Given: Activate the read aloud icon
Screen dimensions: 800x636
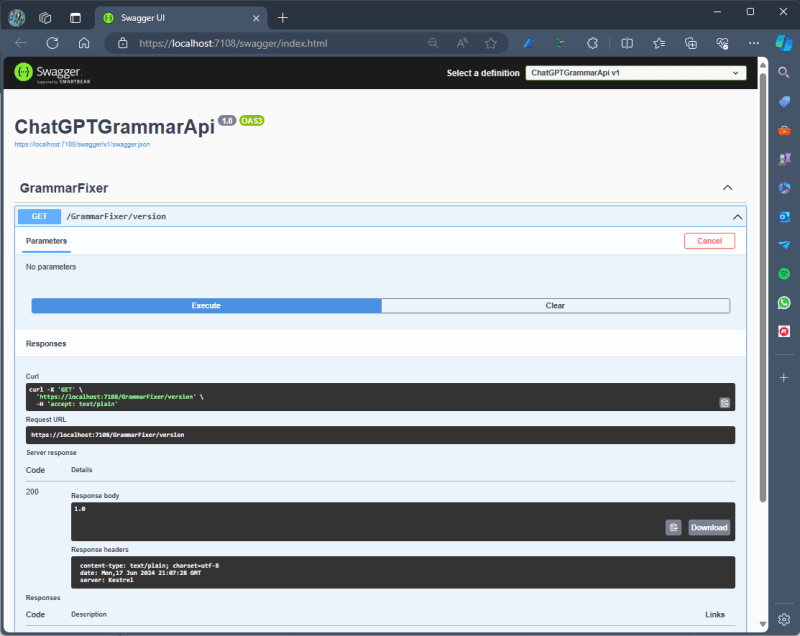Looking at the screenshot, I should [x=462, y=43].
